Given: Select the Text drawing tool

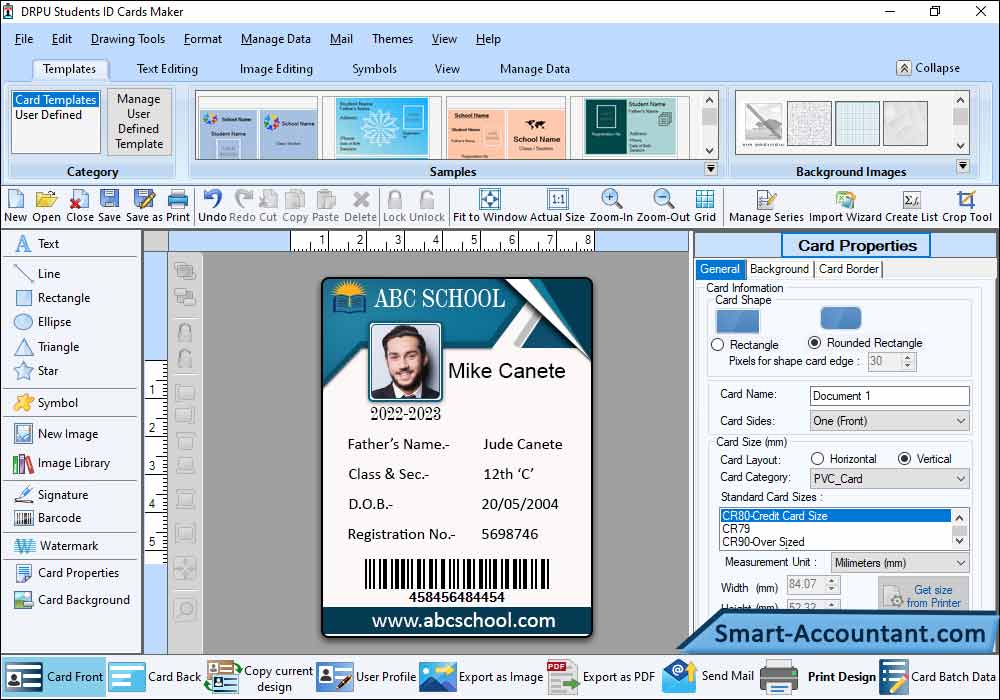Looking at the screenshot, I should point(38,244).
